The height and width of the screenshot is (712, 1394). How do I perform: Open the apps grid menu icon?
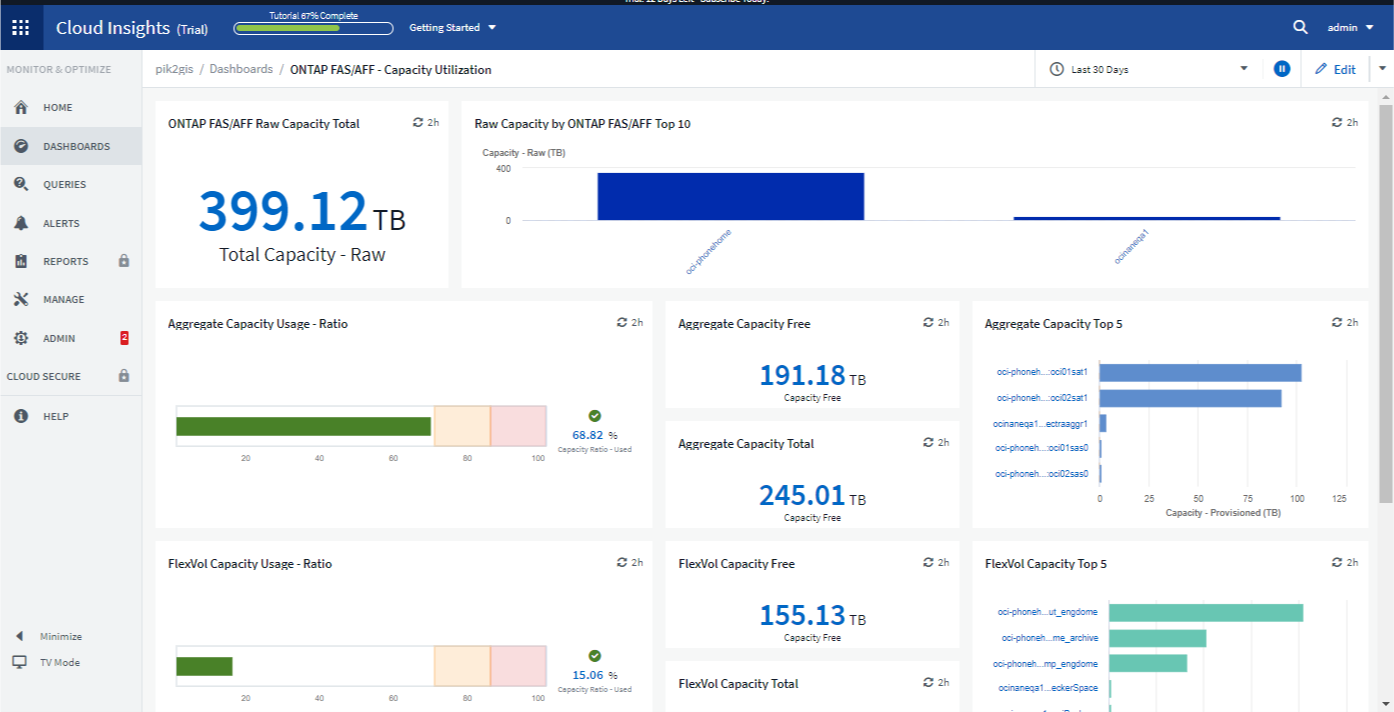pyautogui.click(x=20, y=28)
